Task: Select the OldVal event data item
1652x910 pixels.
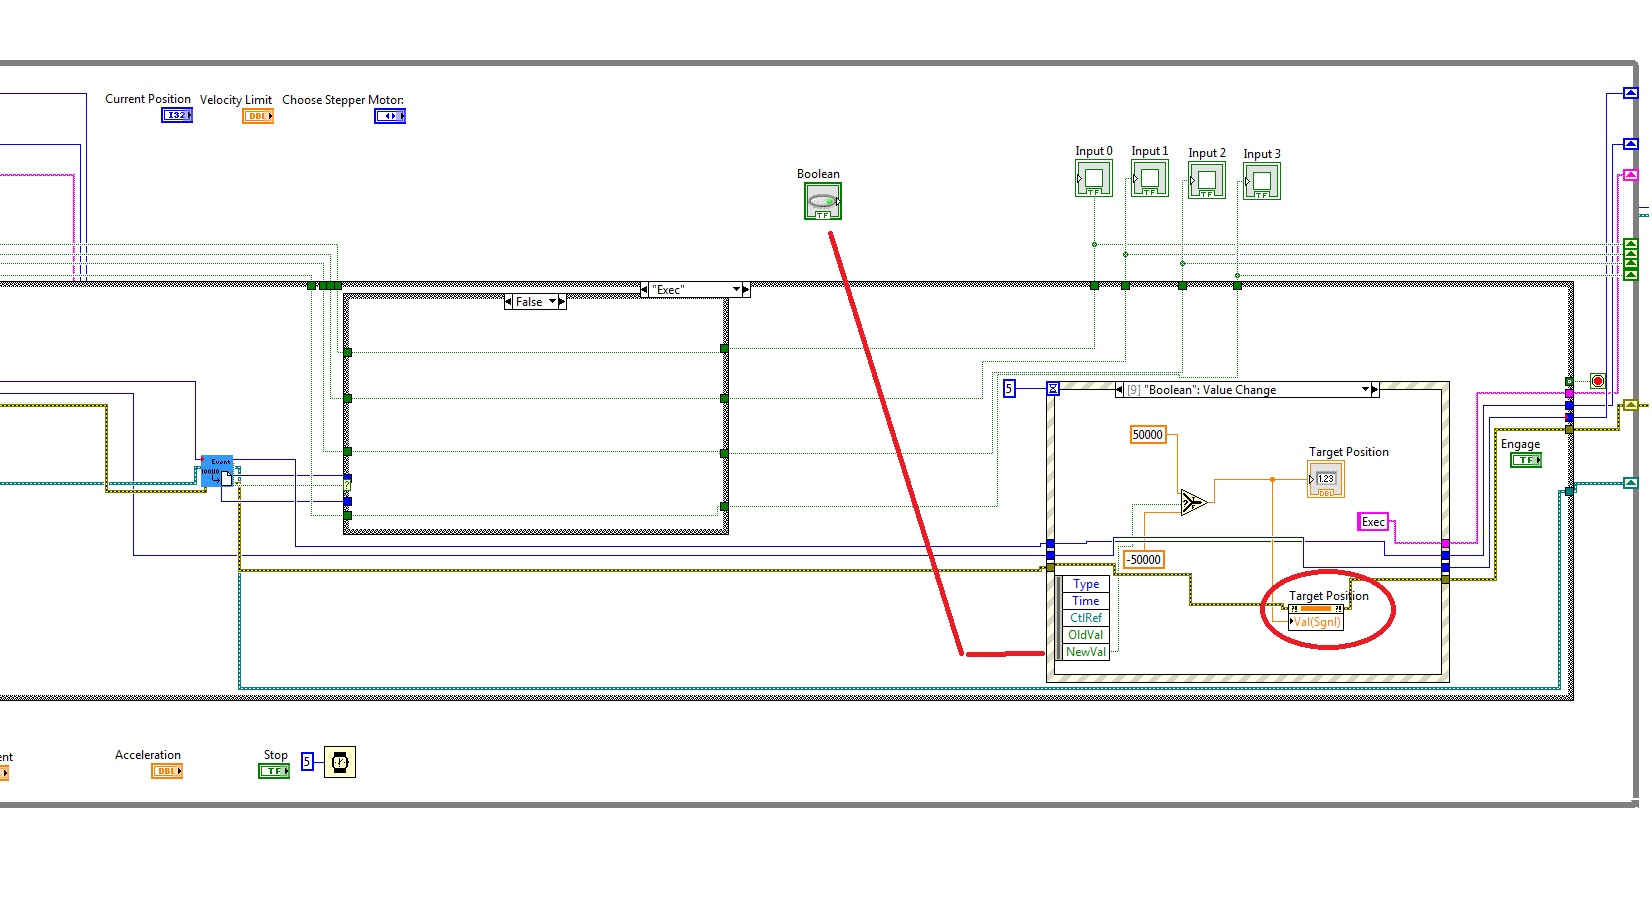Action: 1086,635
